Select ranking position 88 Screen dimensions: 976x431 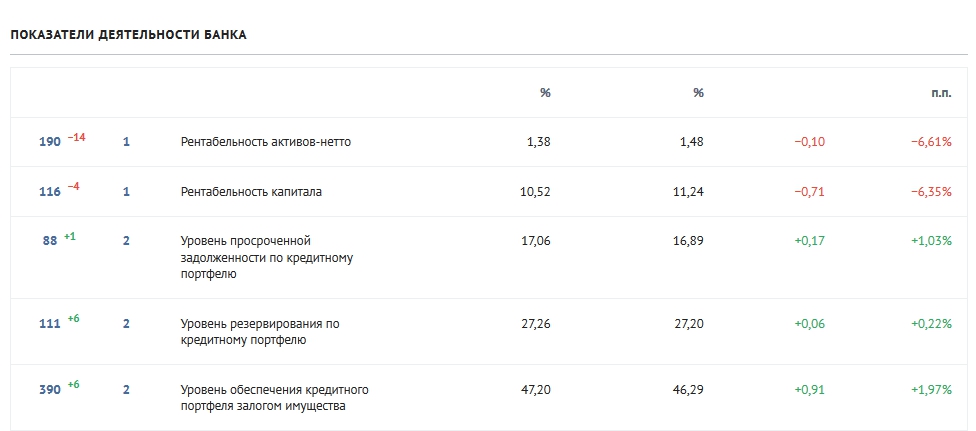[50, 241]
